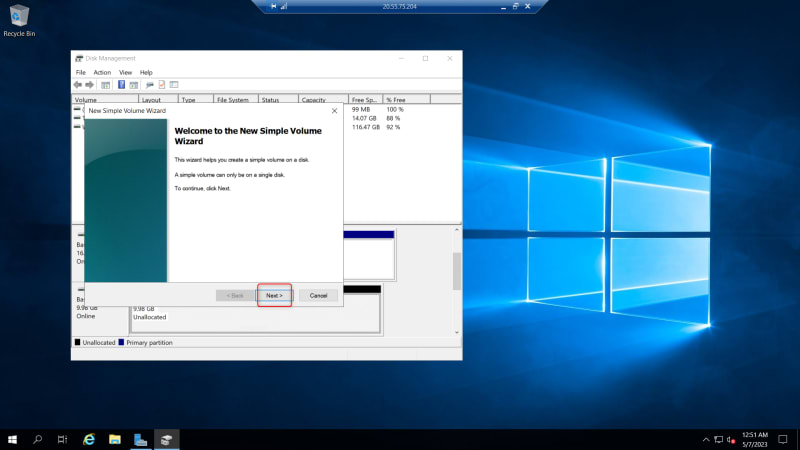Click the greyed Back button in wizard
The image size is (800, 450).
[235, 295]
